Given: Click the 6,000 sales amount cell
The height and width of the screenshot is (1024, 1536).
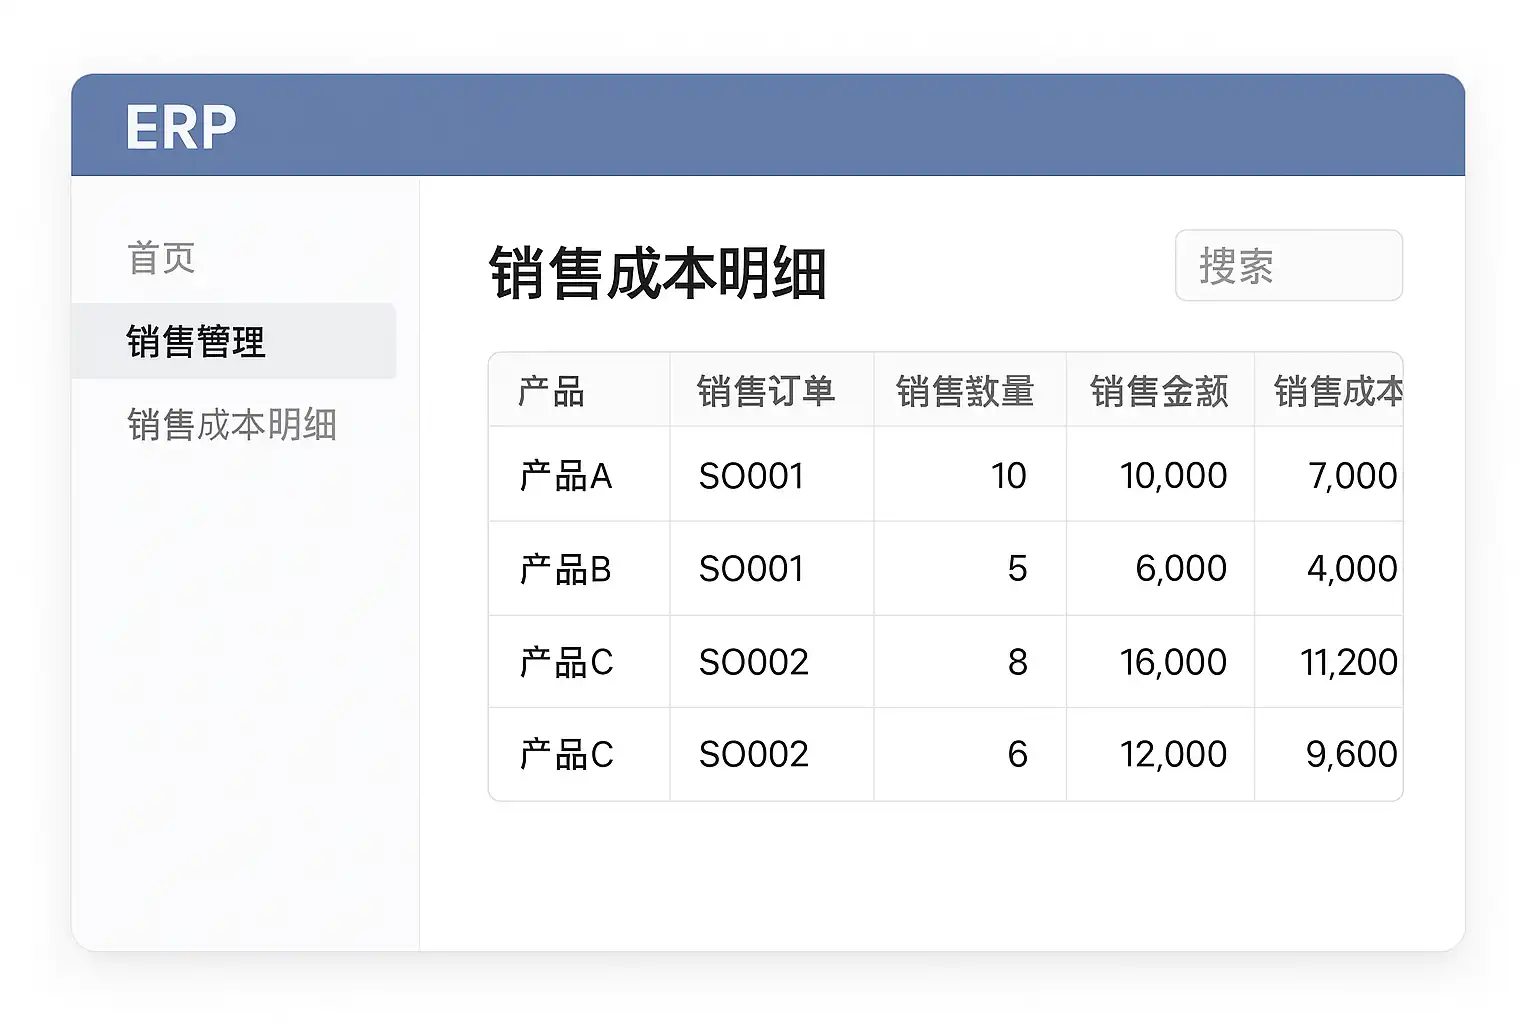Looking at the screenshot, I should pyautogui.click(x=1180, y=569).
